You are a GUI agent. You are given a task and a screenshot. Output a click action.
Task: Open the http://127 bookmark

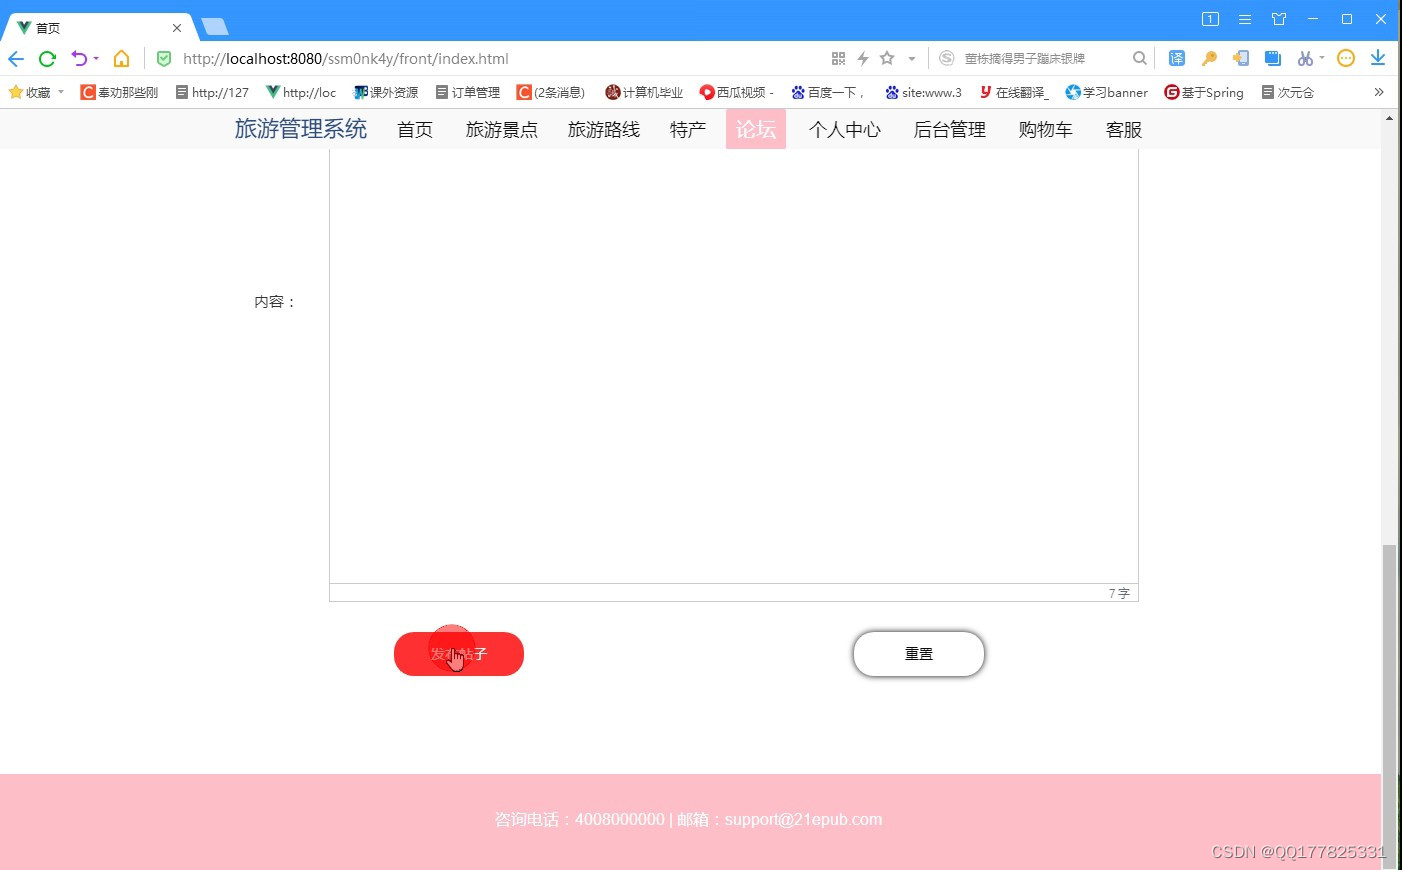212,92
